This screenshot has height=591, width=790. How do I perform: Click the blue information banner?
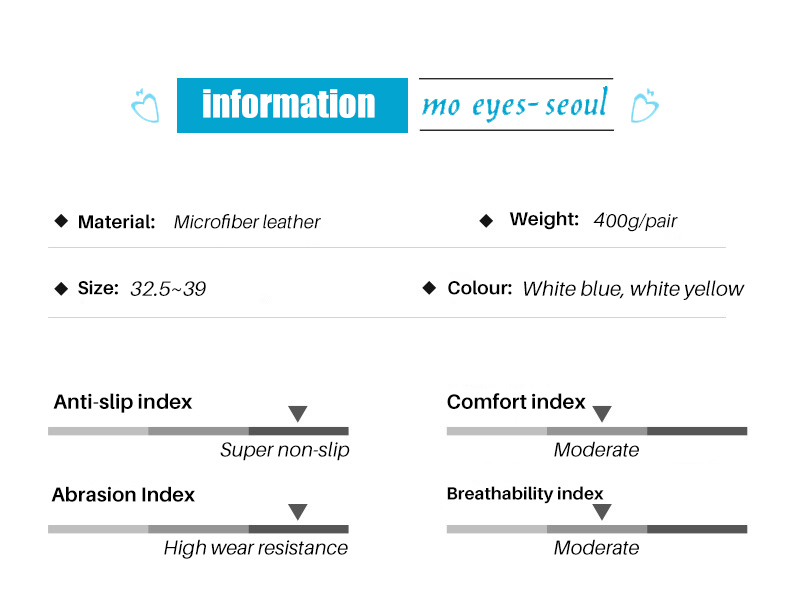(292, 105)
